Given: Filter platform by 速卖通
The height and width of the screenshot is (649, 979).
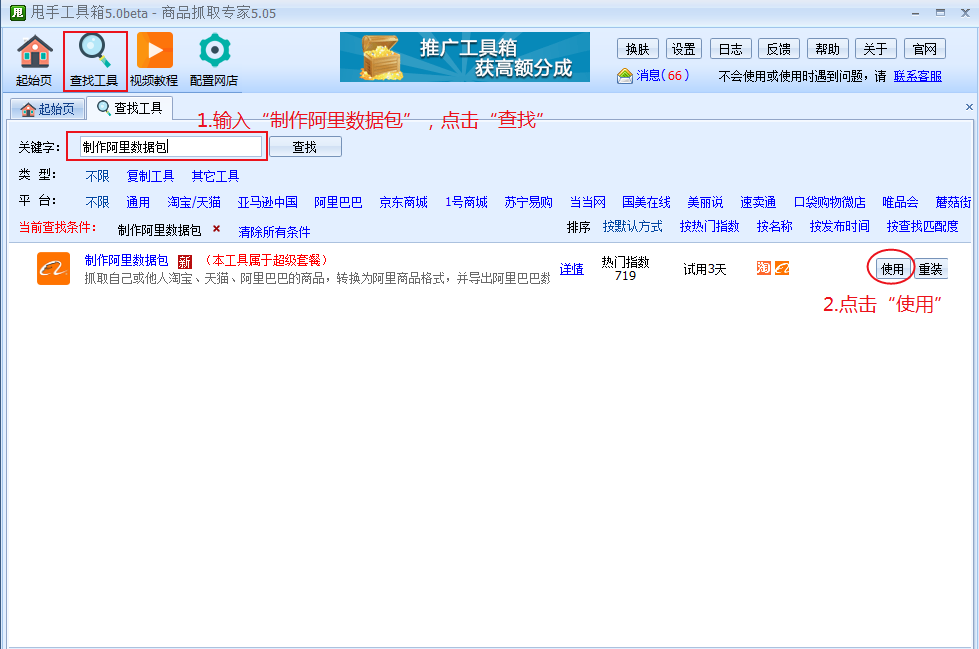Looking at the screenshot, I should coord(758,202).
